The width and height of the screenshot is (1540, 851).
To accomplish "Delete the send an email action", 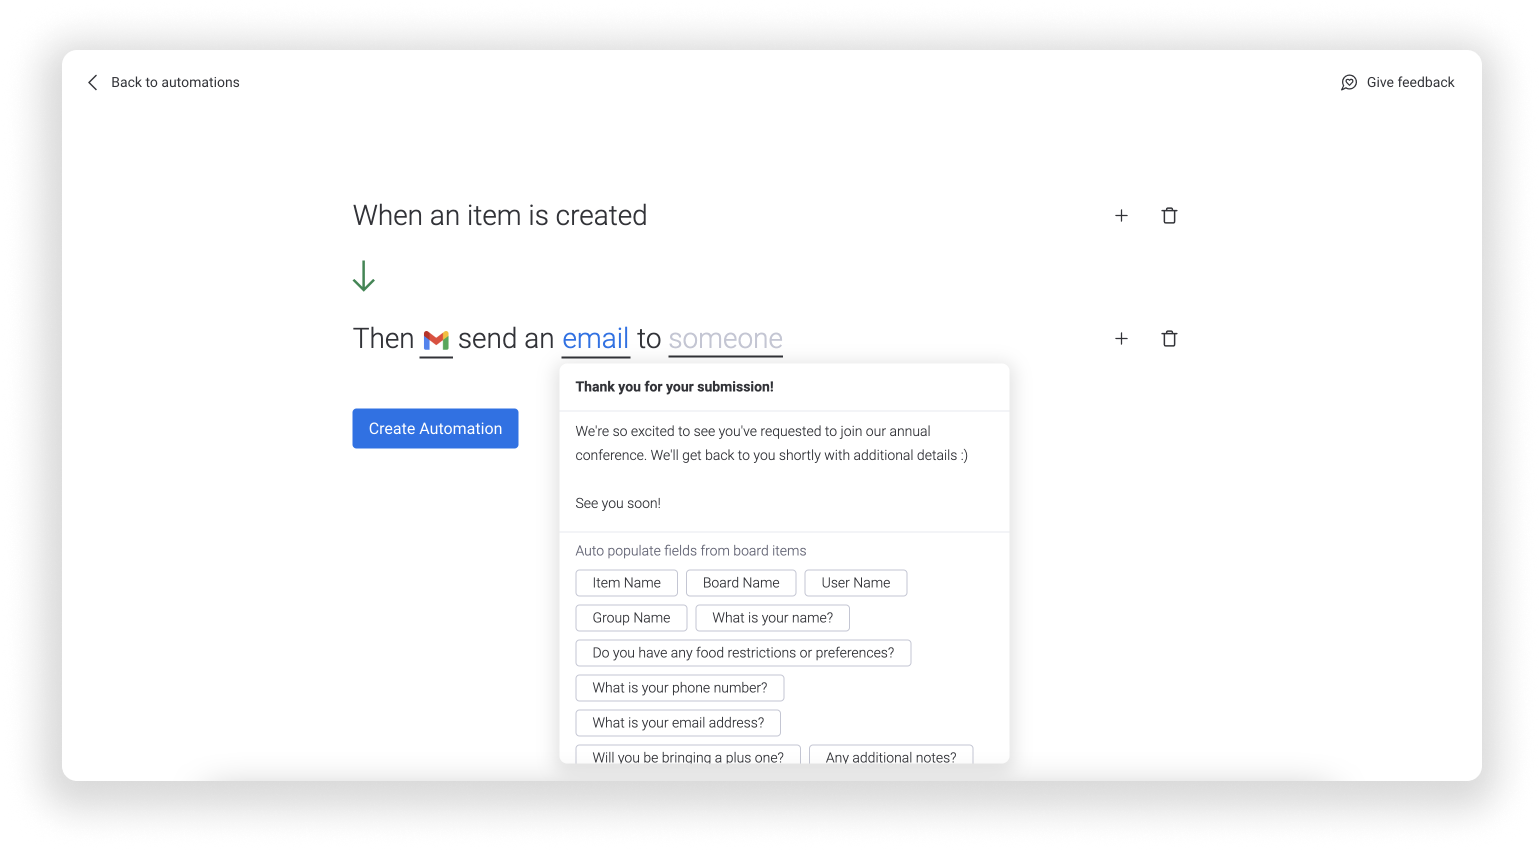I will (1169, 339).
